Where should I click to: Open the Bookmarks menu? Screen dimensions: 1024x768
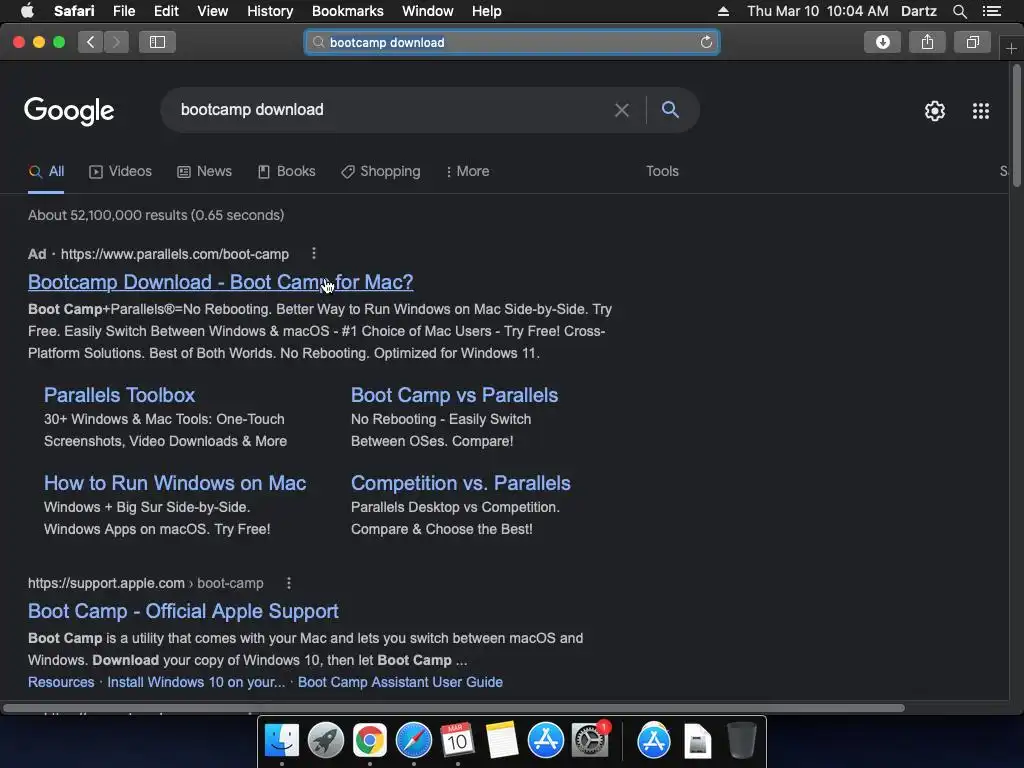[347, 11]
